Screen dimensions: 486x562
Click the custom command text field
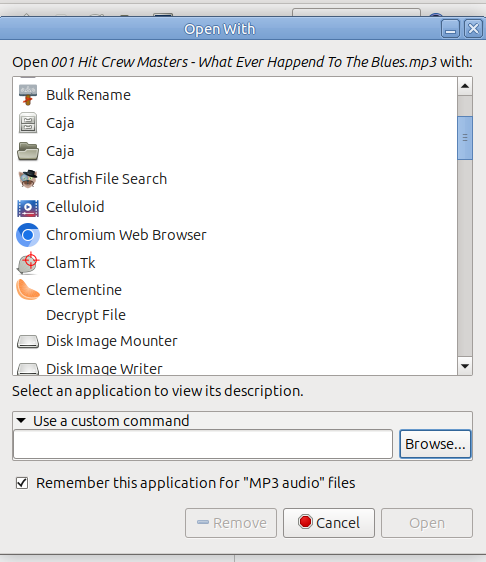point(203,444)
